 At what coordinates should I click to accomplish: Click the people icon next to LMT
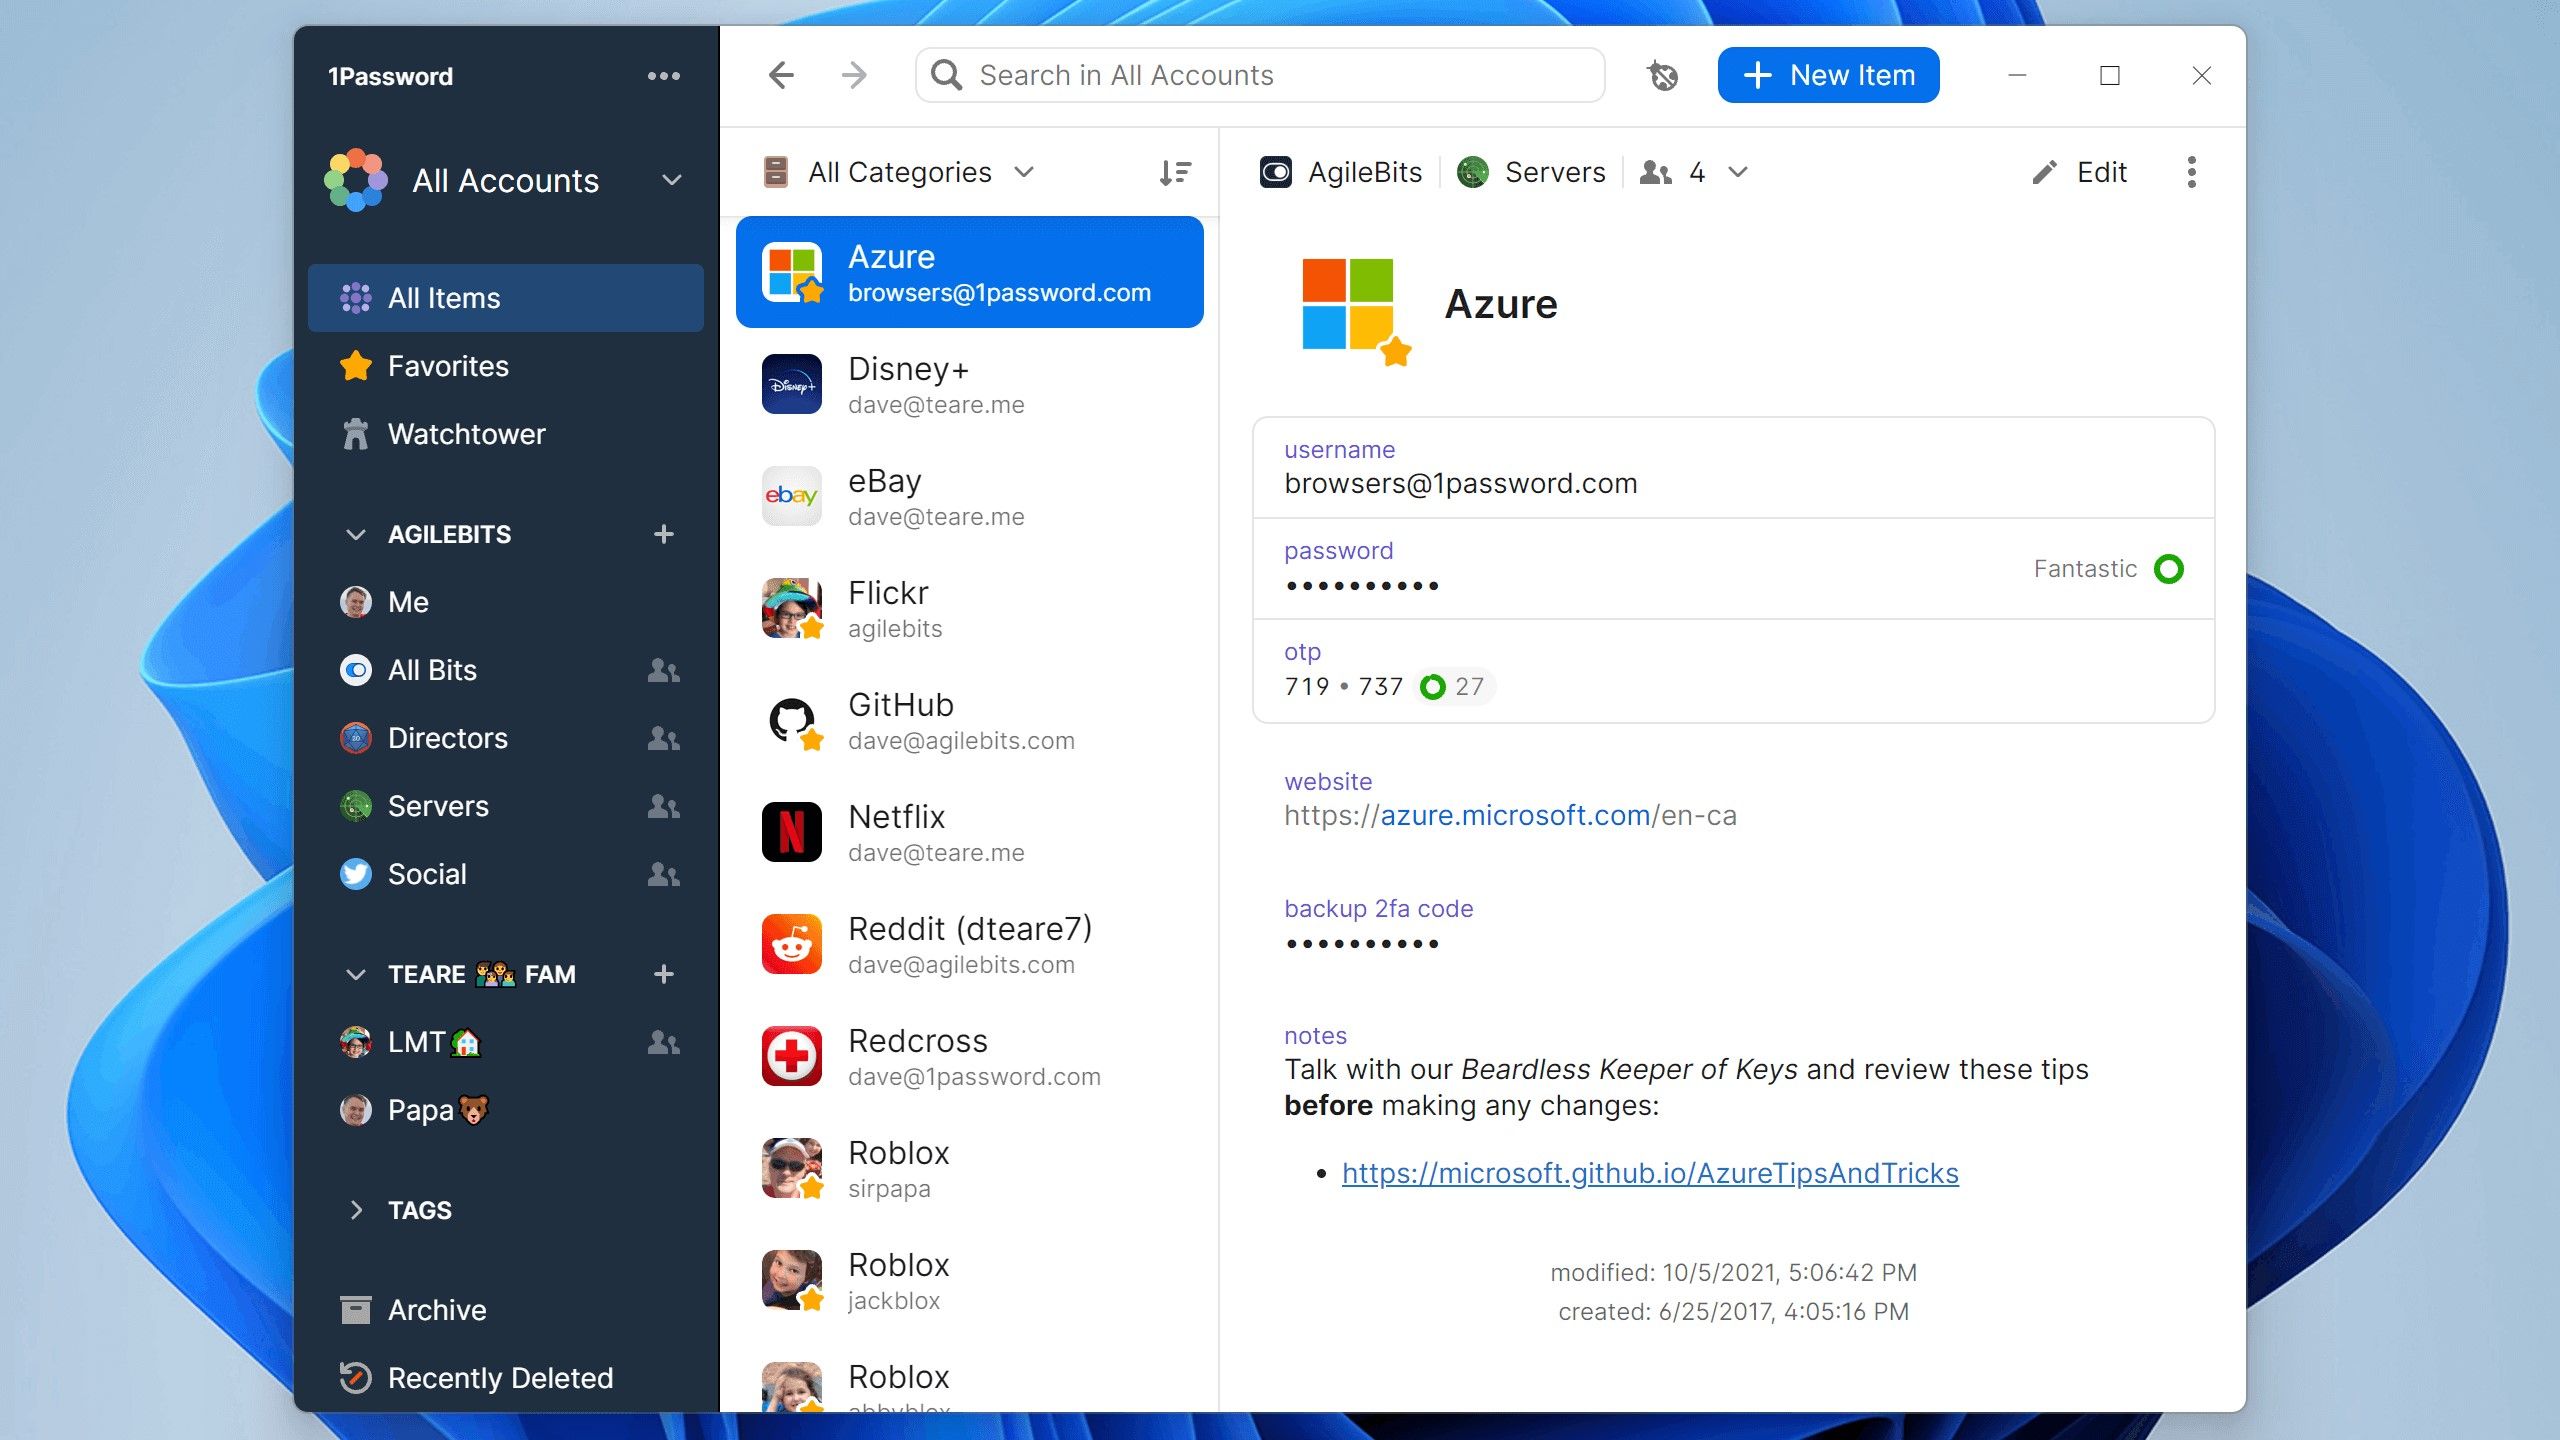(663, 1042)
